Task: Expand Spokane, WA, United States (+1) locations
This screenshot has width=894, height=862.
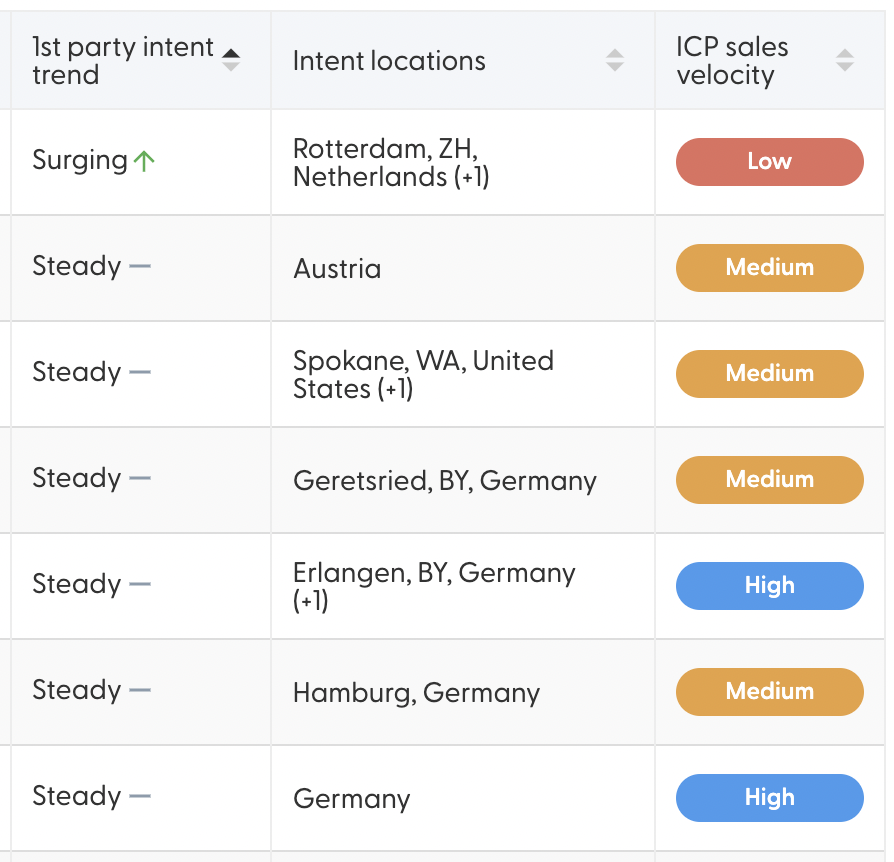Action: [424, 375]
